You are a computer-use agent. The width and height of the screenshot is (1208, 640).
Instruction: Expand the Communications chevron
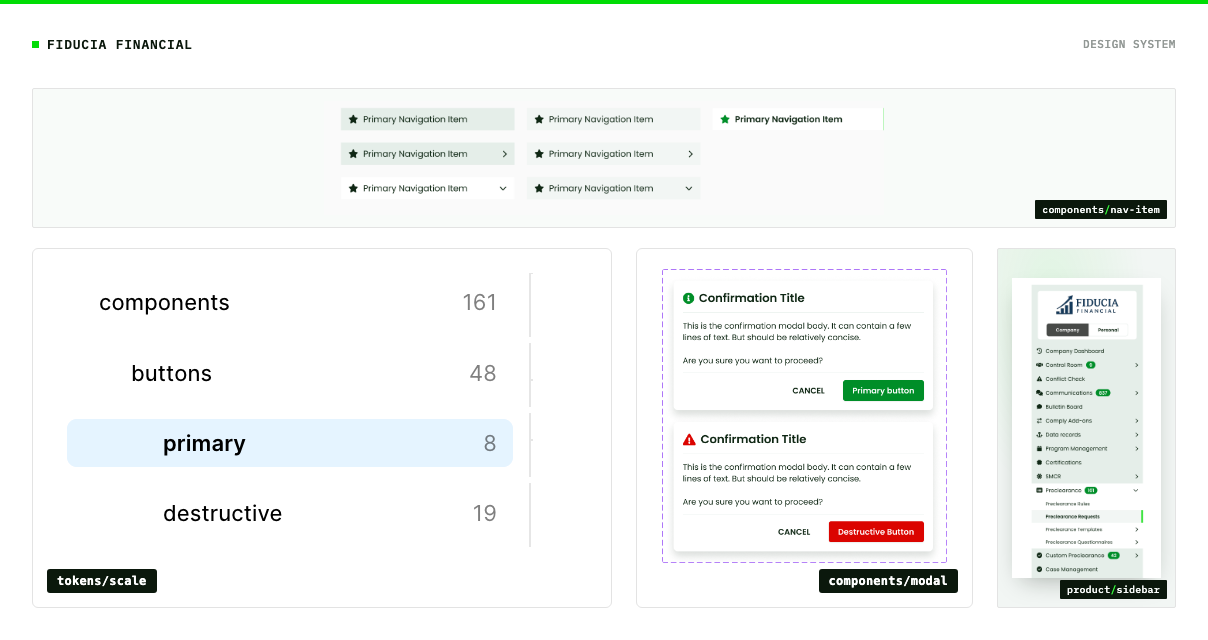tap(1136, 393)
